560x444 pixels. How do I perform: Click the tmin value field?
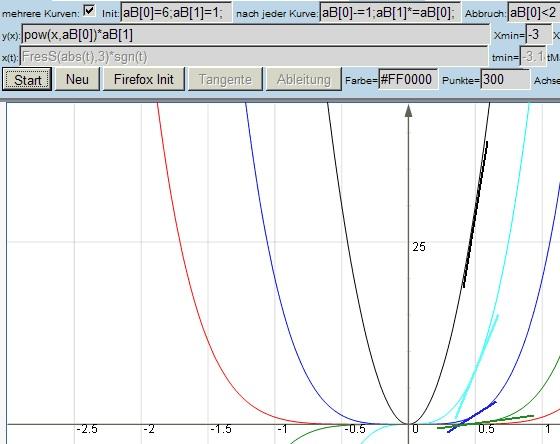coord(532,56)
